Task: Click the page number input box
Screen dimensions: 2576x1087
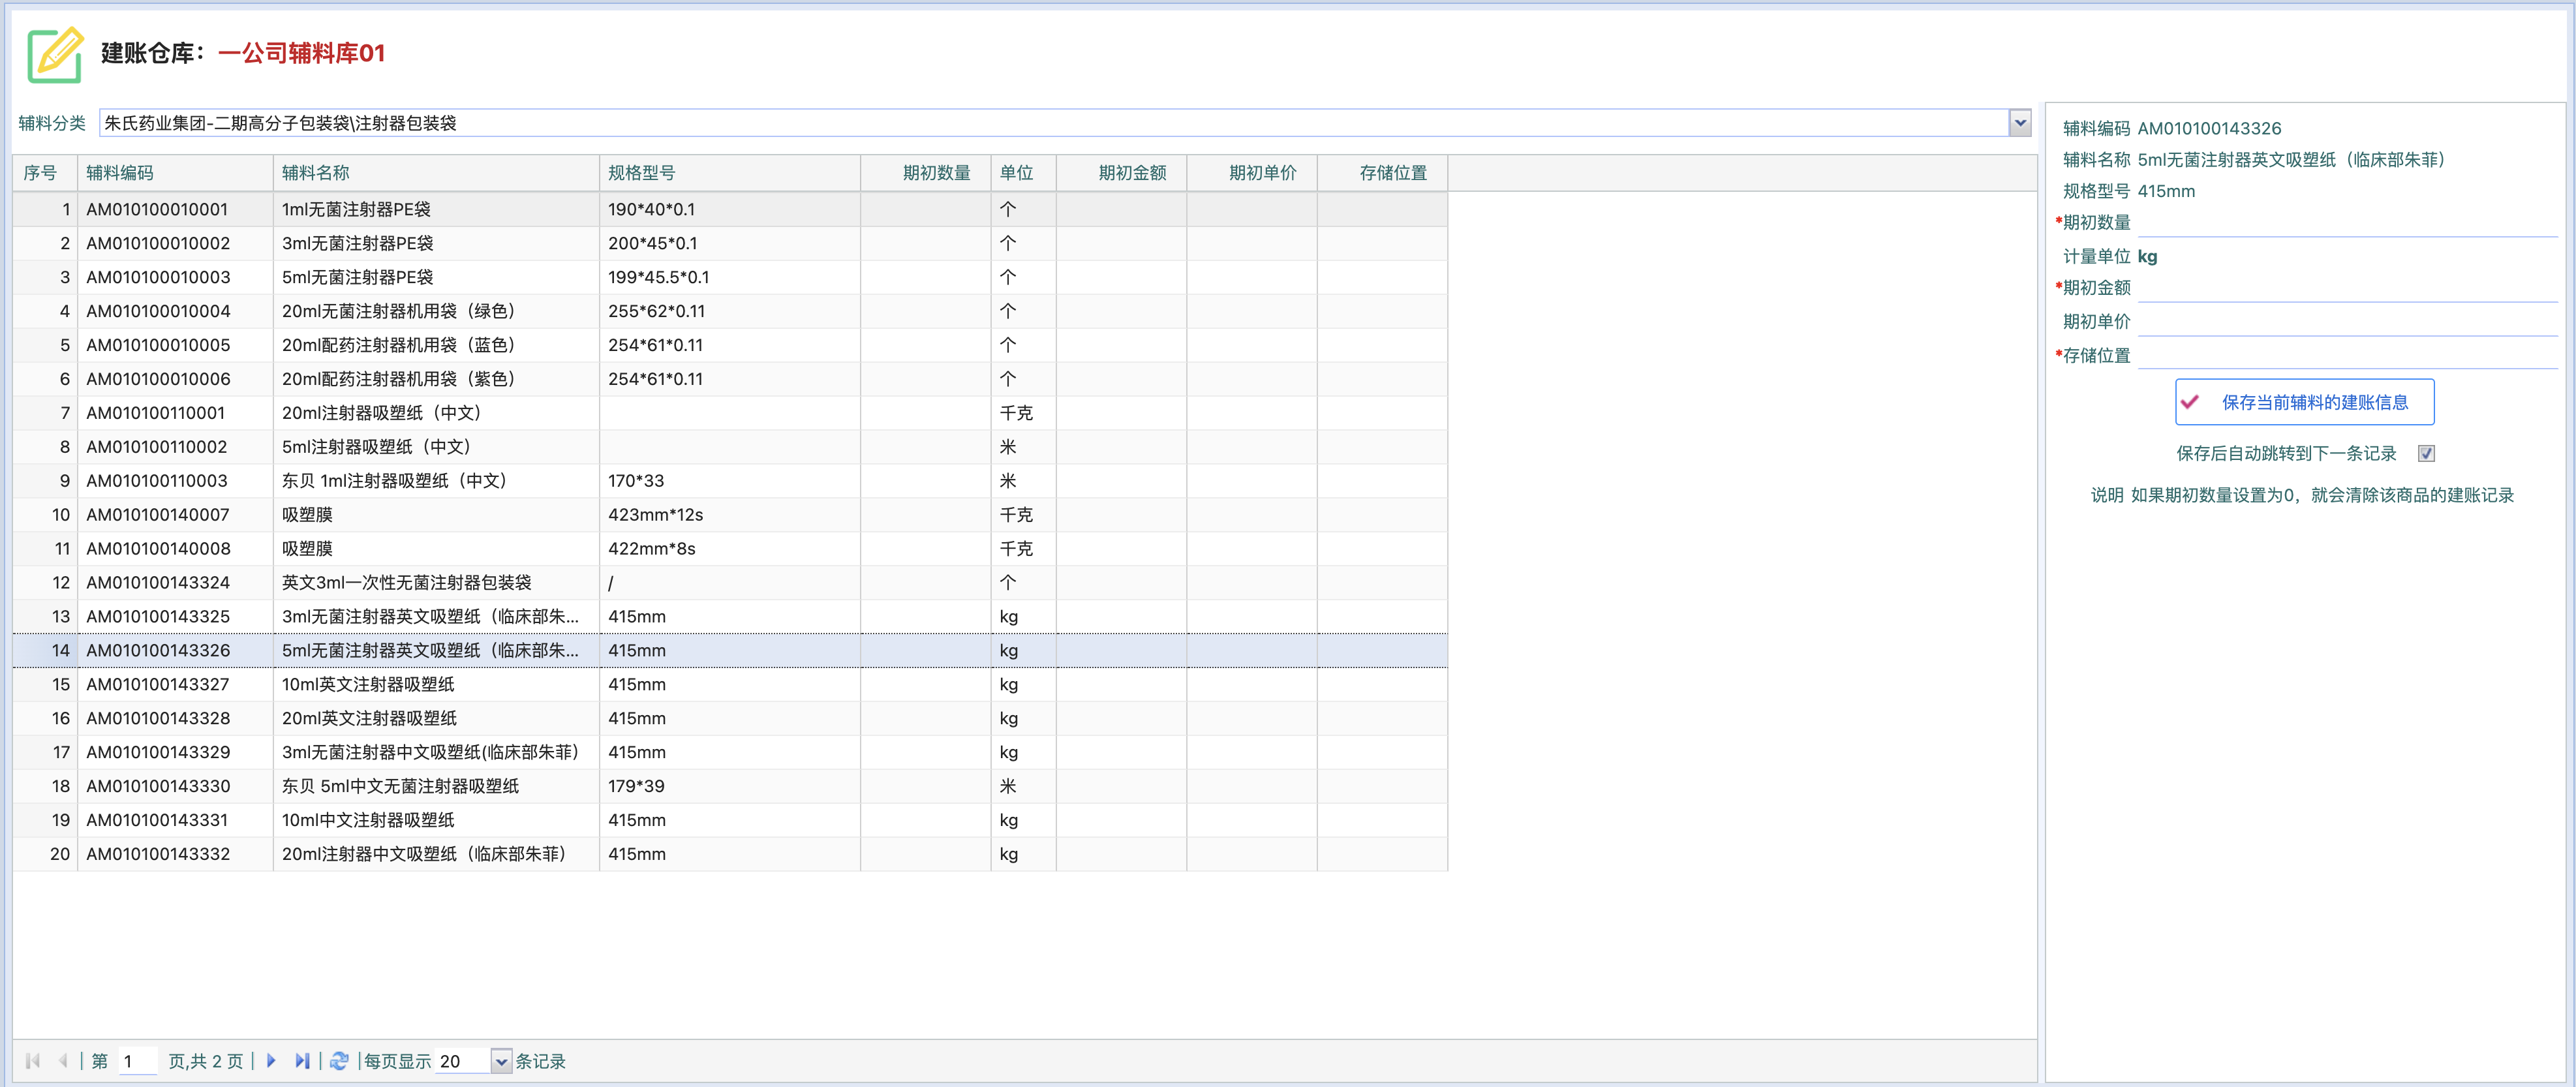Action: click(x=137, y=1061)
